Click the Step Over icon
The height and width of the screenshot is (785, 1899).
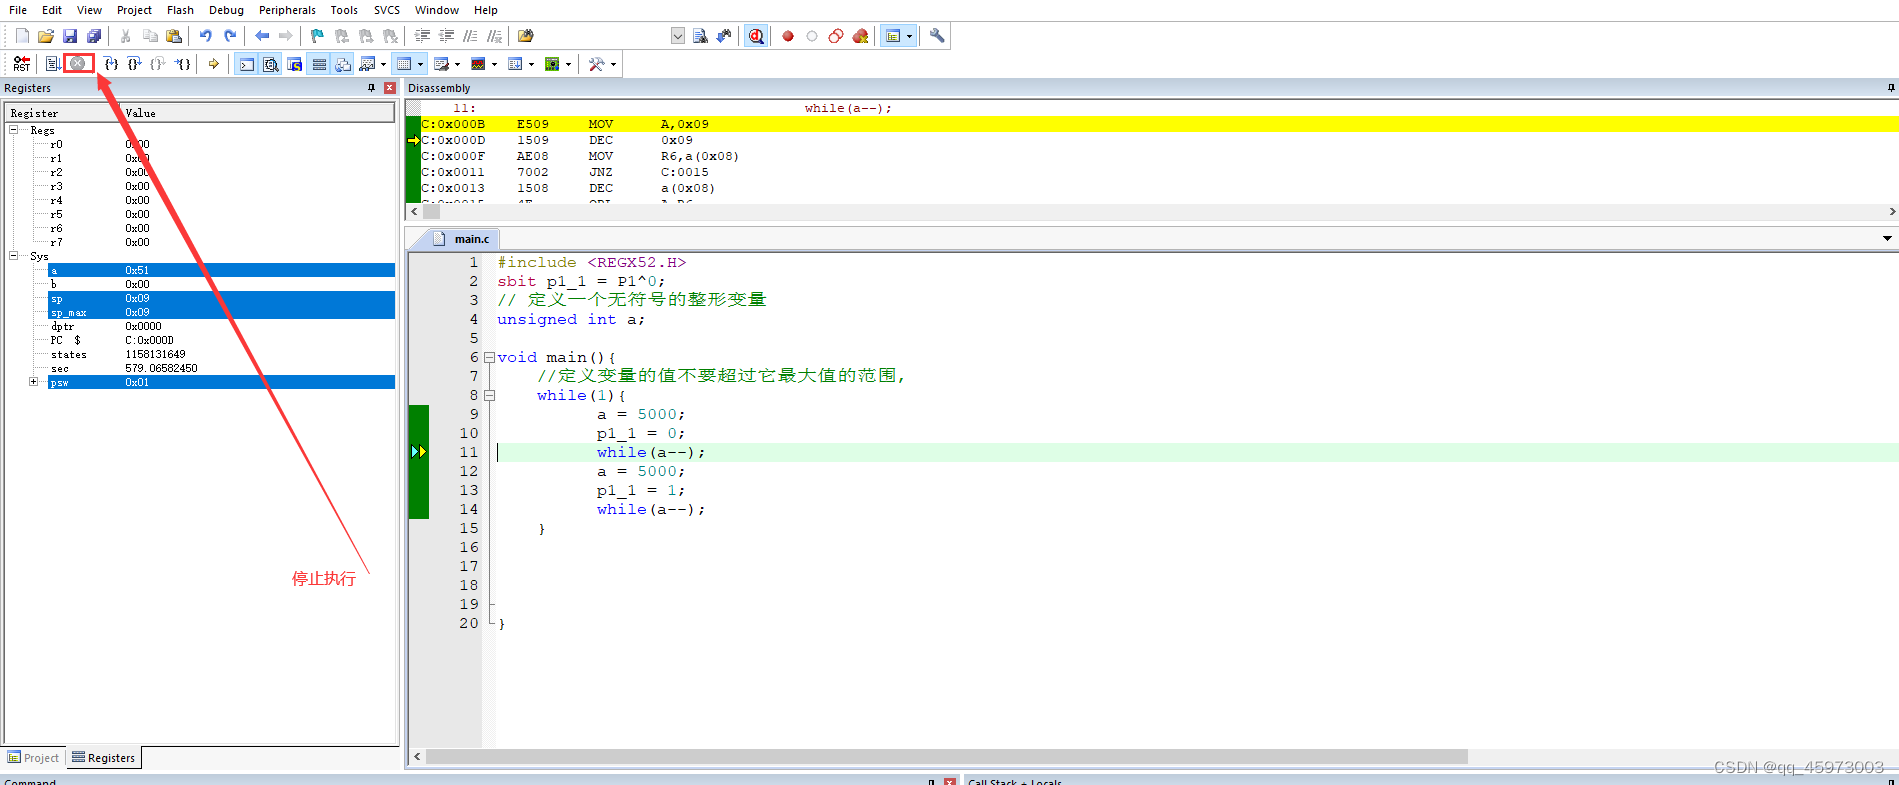pos(135,64)
